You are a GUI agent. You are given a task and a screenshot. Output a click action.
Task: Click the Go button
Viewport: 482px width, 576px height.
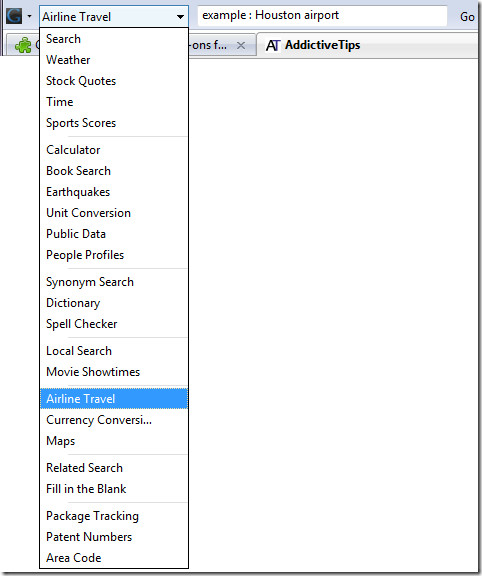[x=467, y=17]
